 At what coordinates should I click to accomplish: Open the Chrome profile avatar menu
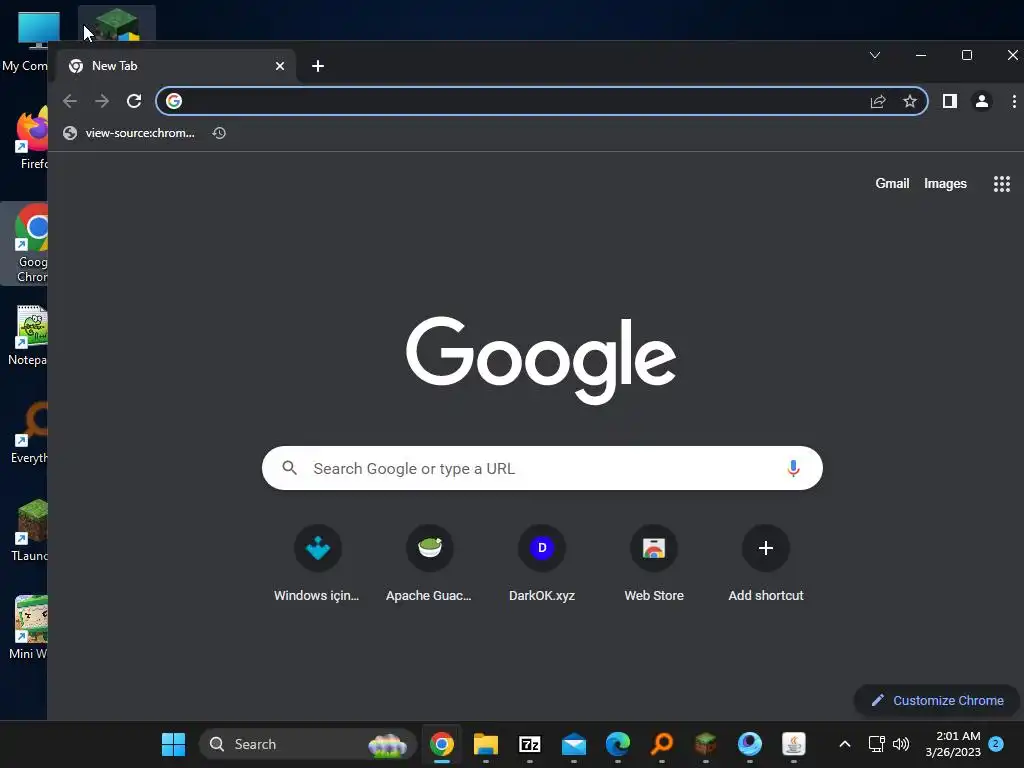(x=982, y=101)
